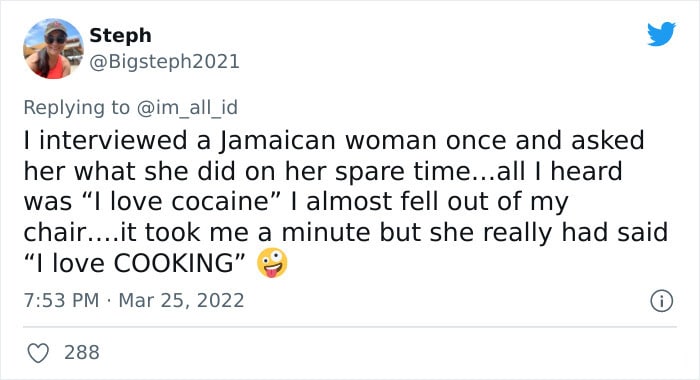Click the display name Steph
The width and height of the screenshot is (700, 380).
pos(121,36)
